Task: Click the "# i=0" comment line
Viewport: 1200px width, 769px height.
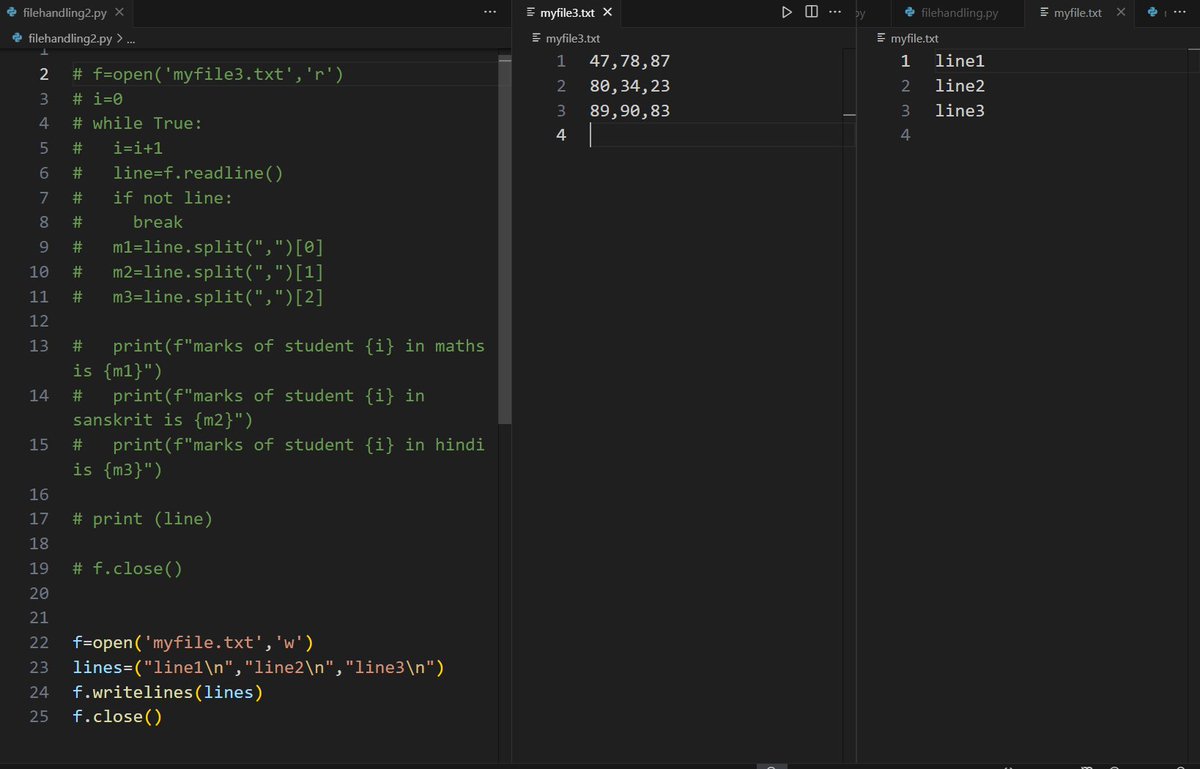Action: coord(97,99)
